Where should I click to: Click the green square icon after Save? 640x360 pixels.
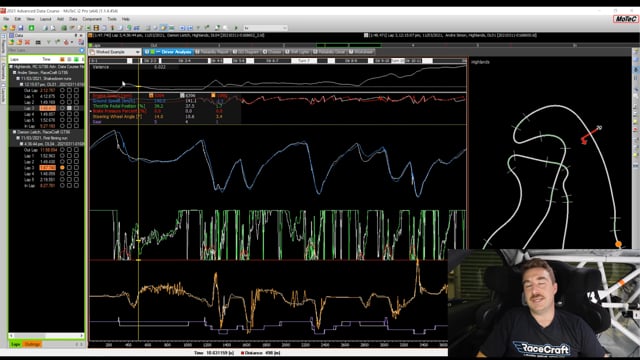pos(31,28)
